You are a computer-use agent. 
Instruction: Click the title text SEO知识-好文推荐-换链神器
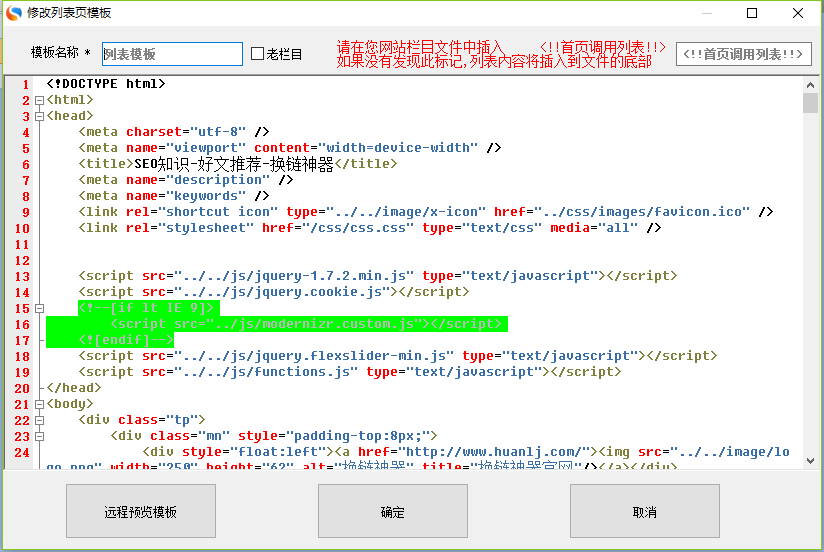coord(234,164)
